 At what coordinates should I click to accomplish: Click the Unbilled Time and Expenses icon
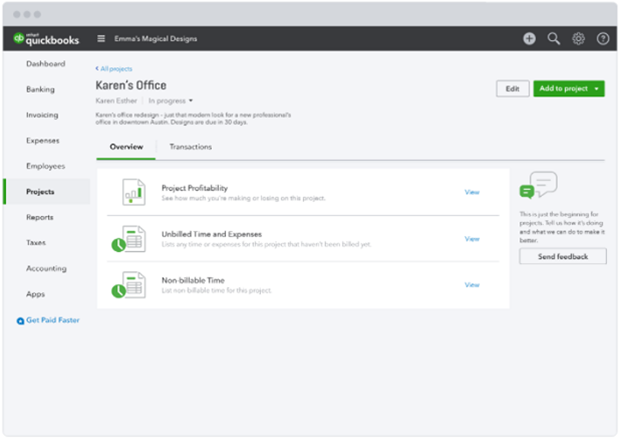point(129,239)
